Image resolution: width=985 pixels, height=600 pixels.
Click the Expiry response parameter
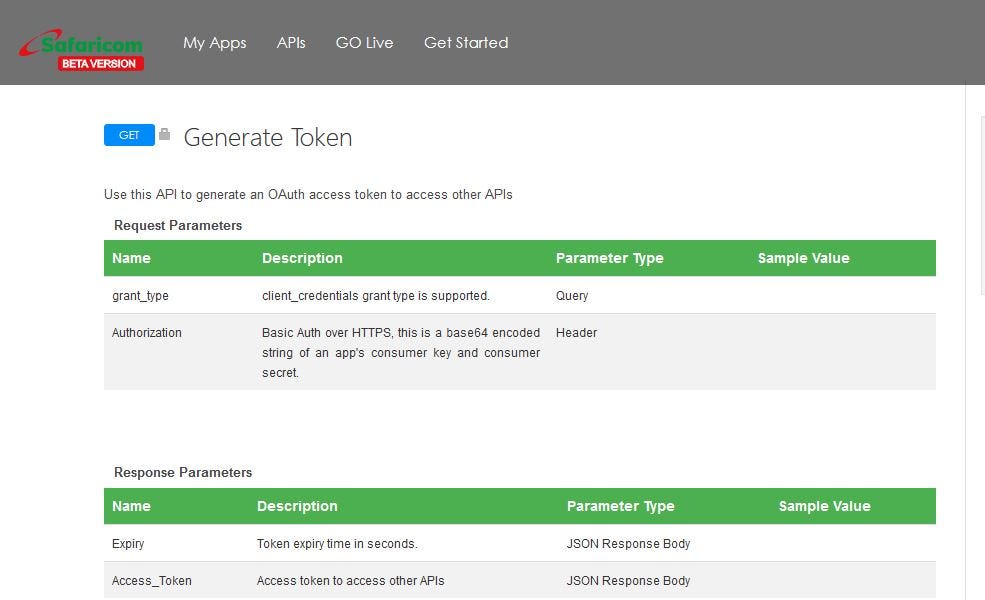(128, 543)
